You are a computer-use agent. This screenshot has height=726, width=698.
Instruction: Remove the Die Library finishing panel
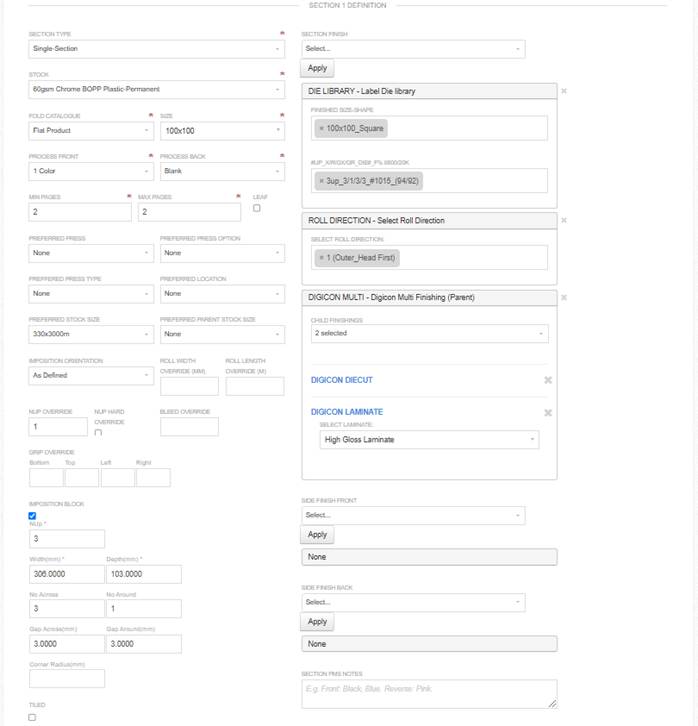click(x=563, y=91)
